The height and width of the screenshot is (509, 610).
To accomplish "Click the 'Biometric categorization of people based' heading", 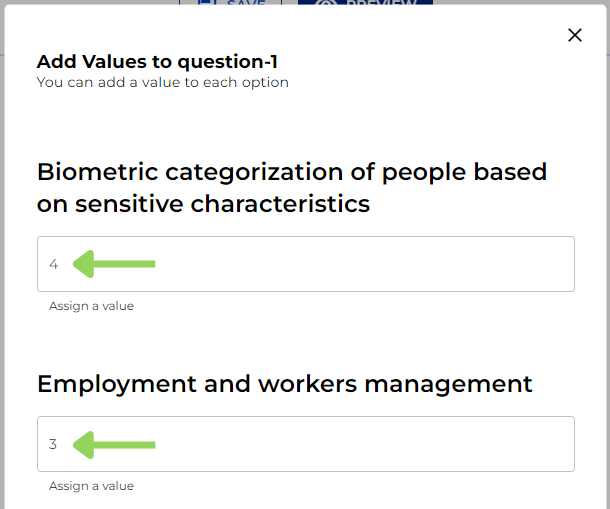I will point(291,172).
